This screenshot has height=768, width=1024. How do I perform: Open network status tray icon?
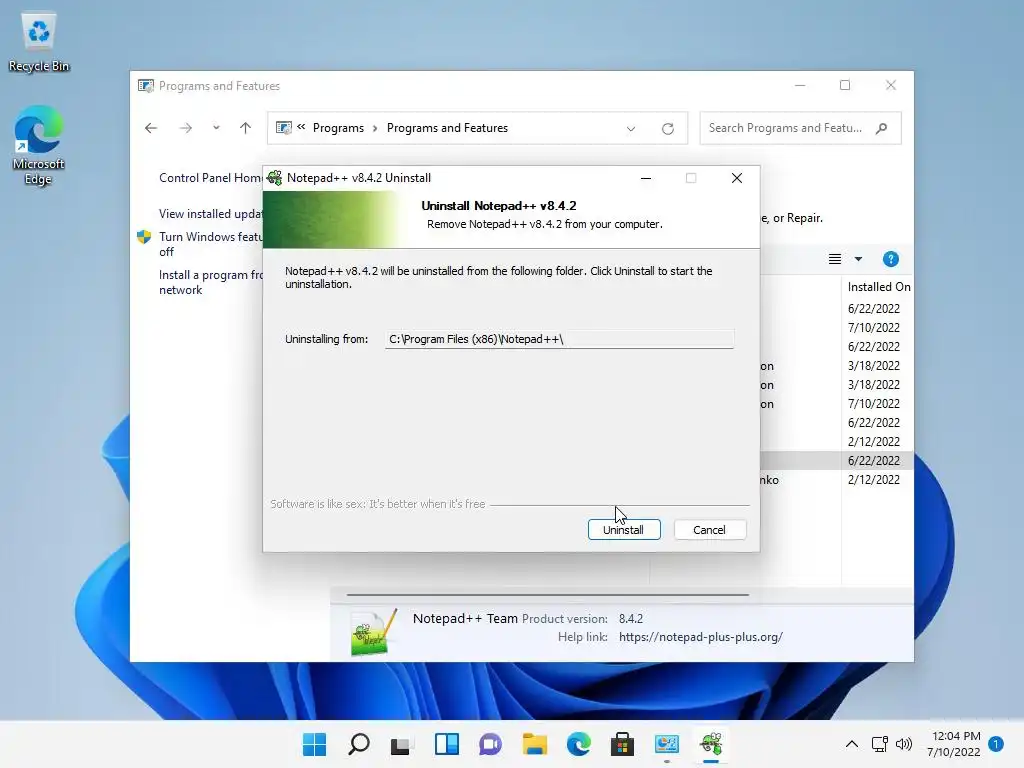(x=880, y=744)
